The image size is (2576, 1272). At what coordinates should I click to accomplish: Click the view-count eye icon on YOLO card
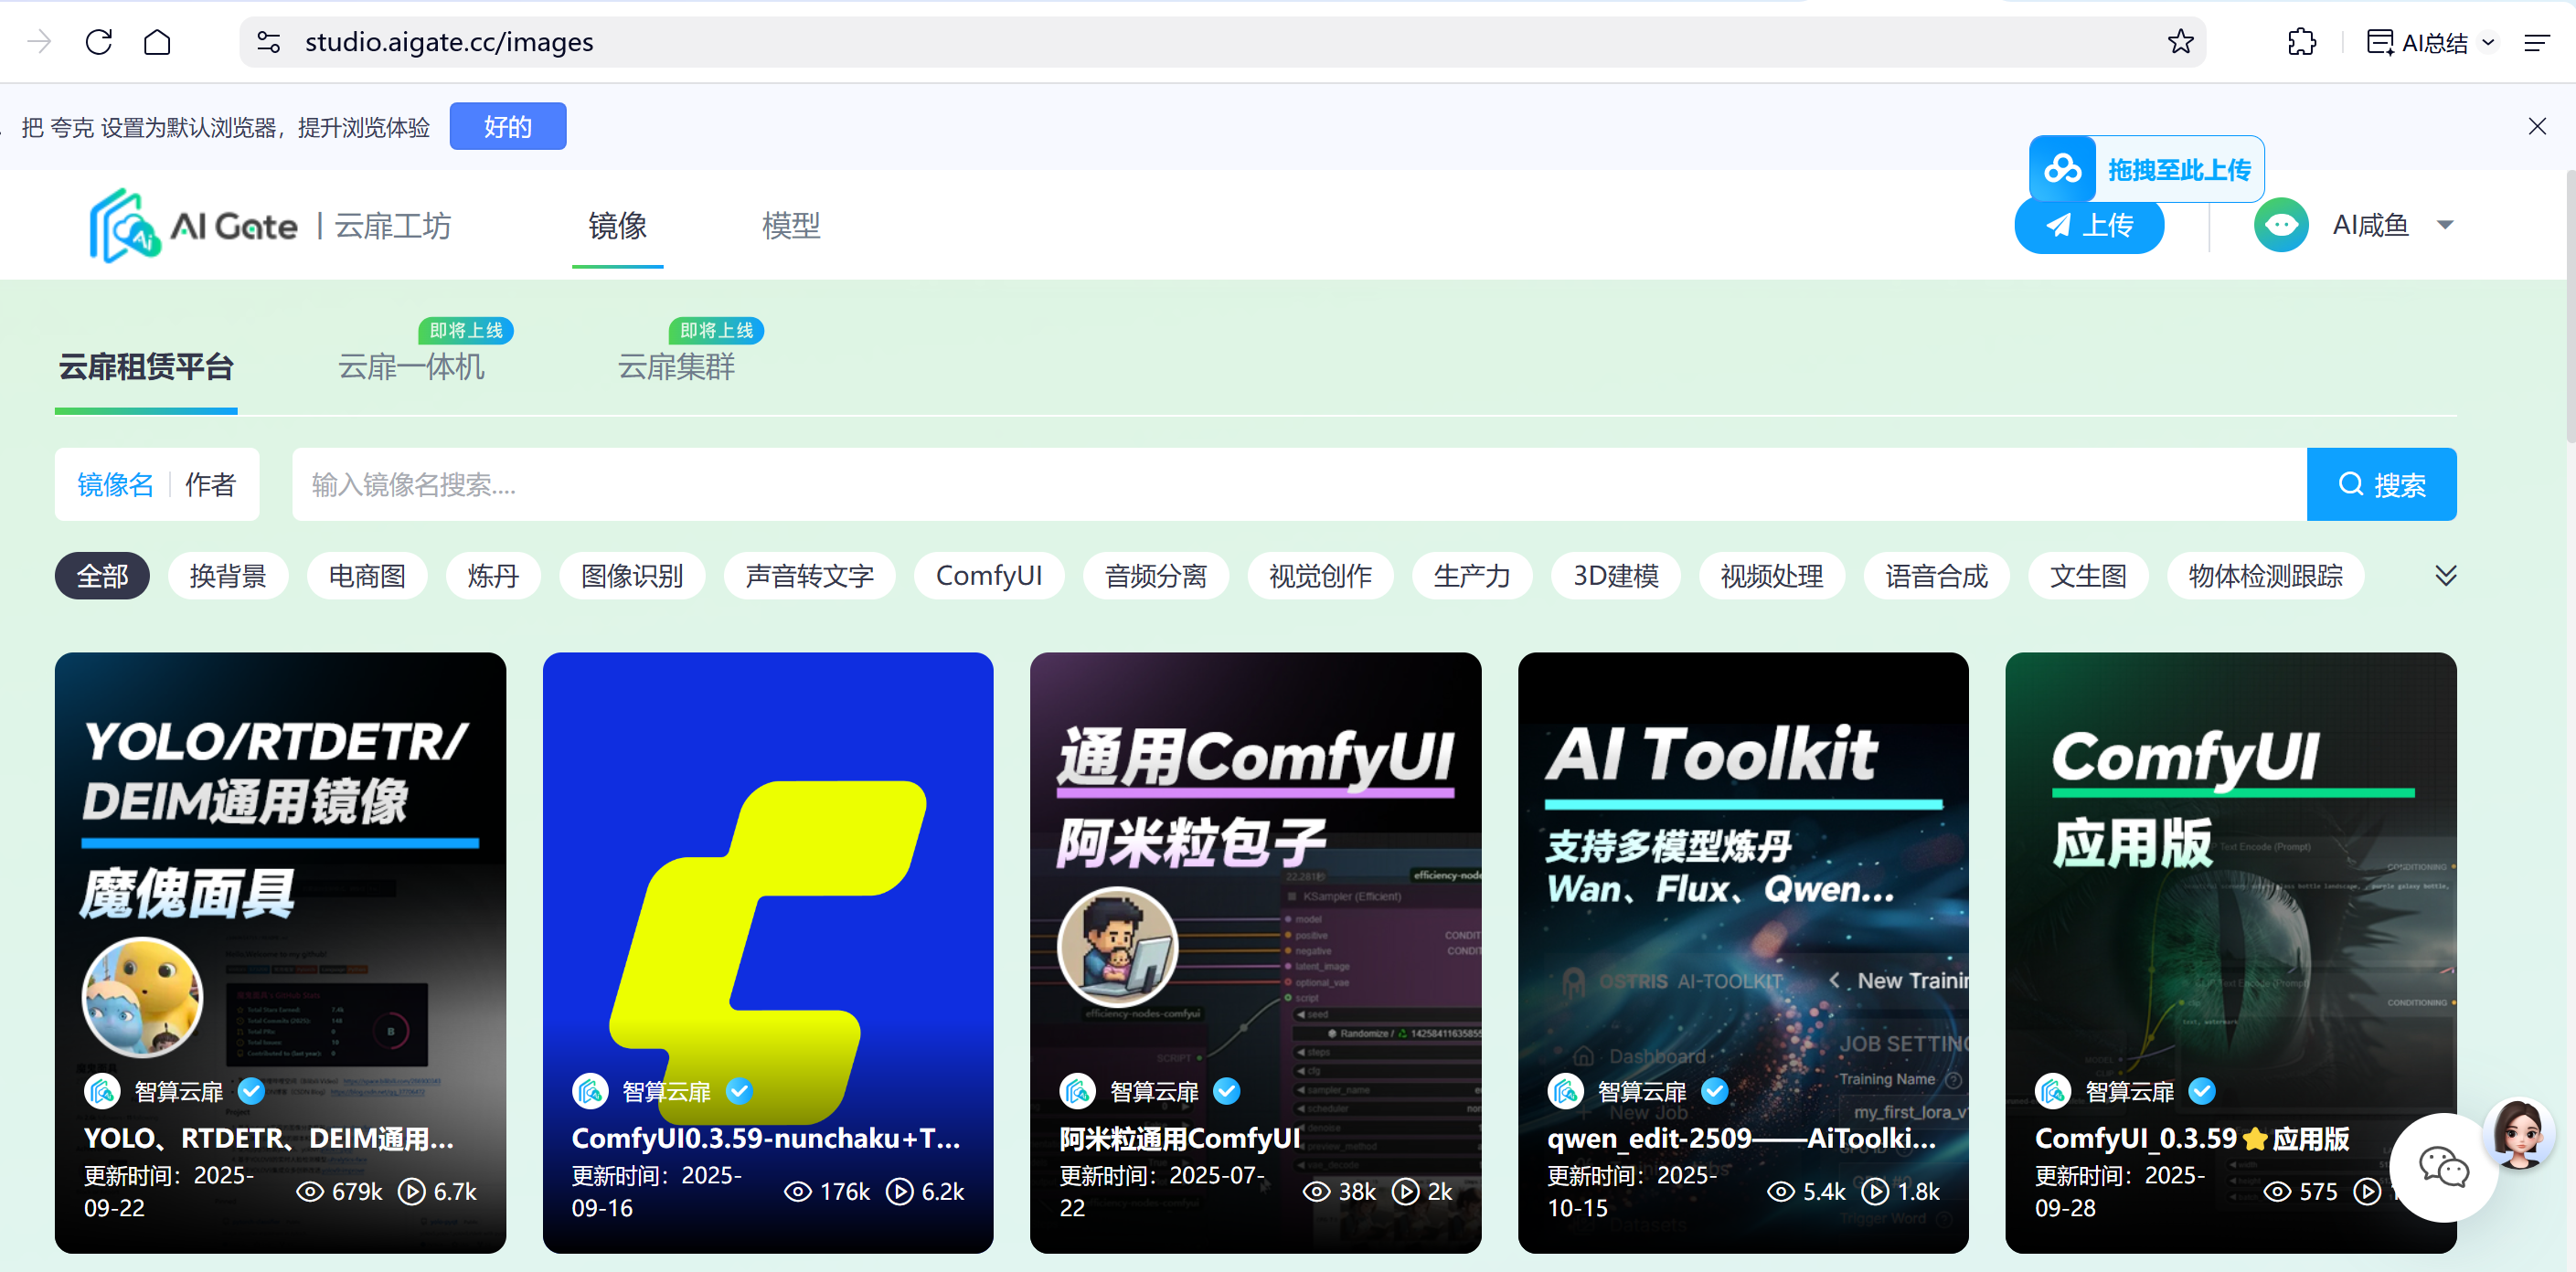click(310, 1191)
